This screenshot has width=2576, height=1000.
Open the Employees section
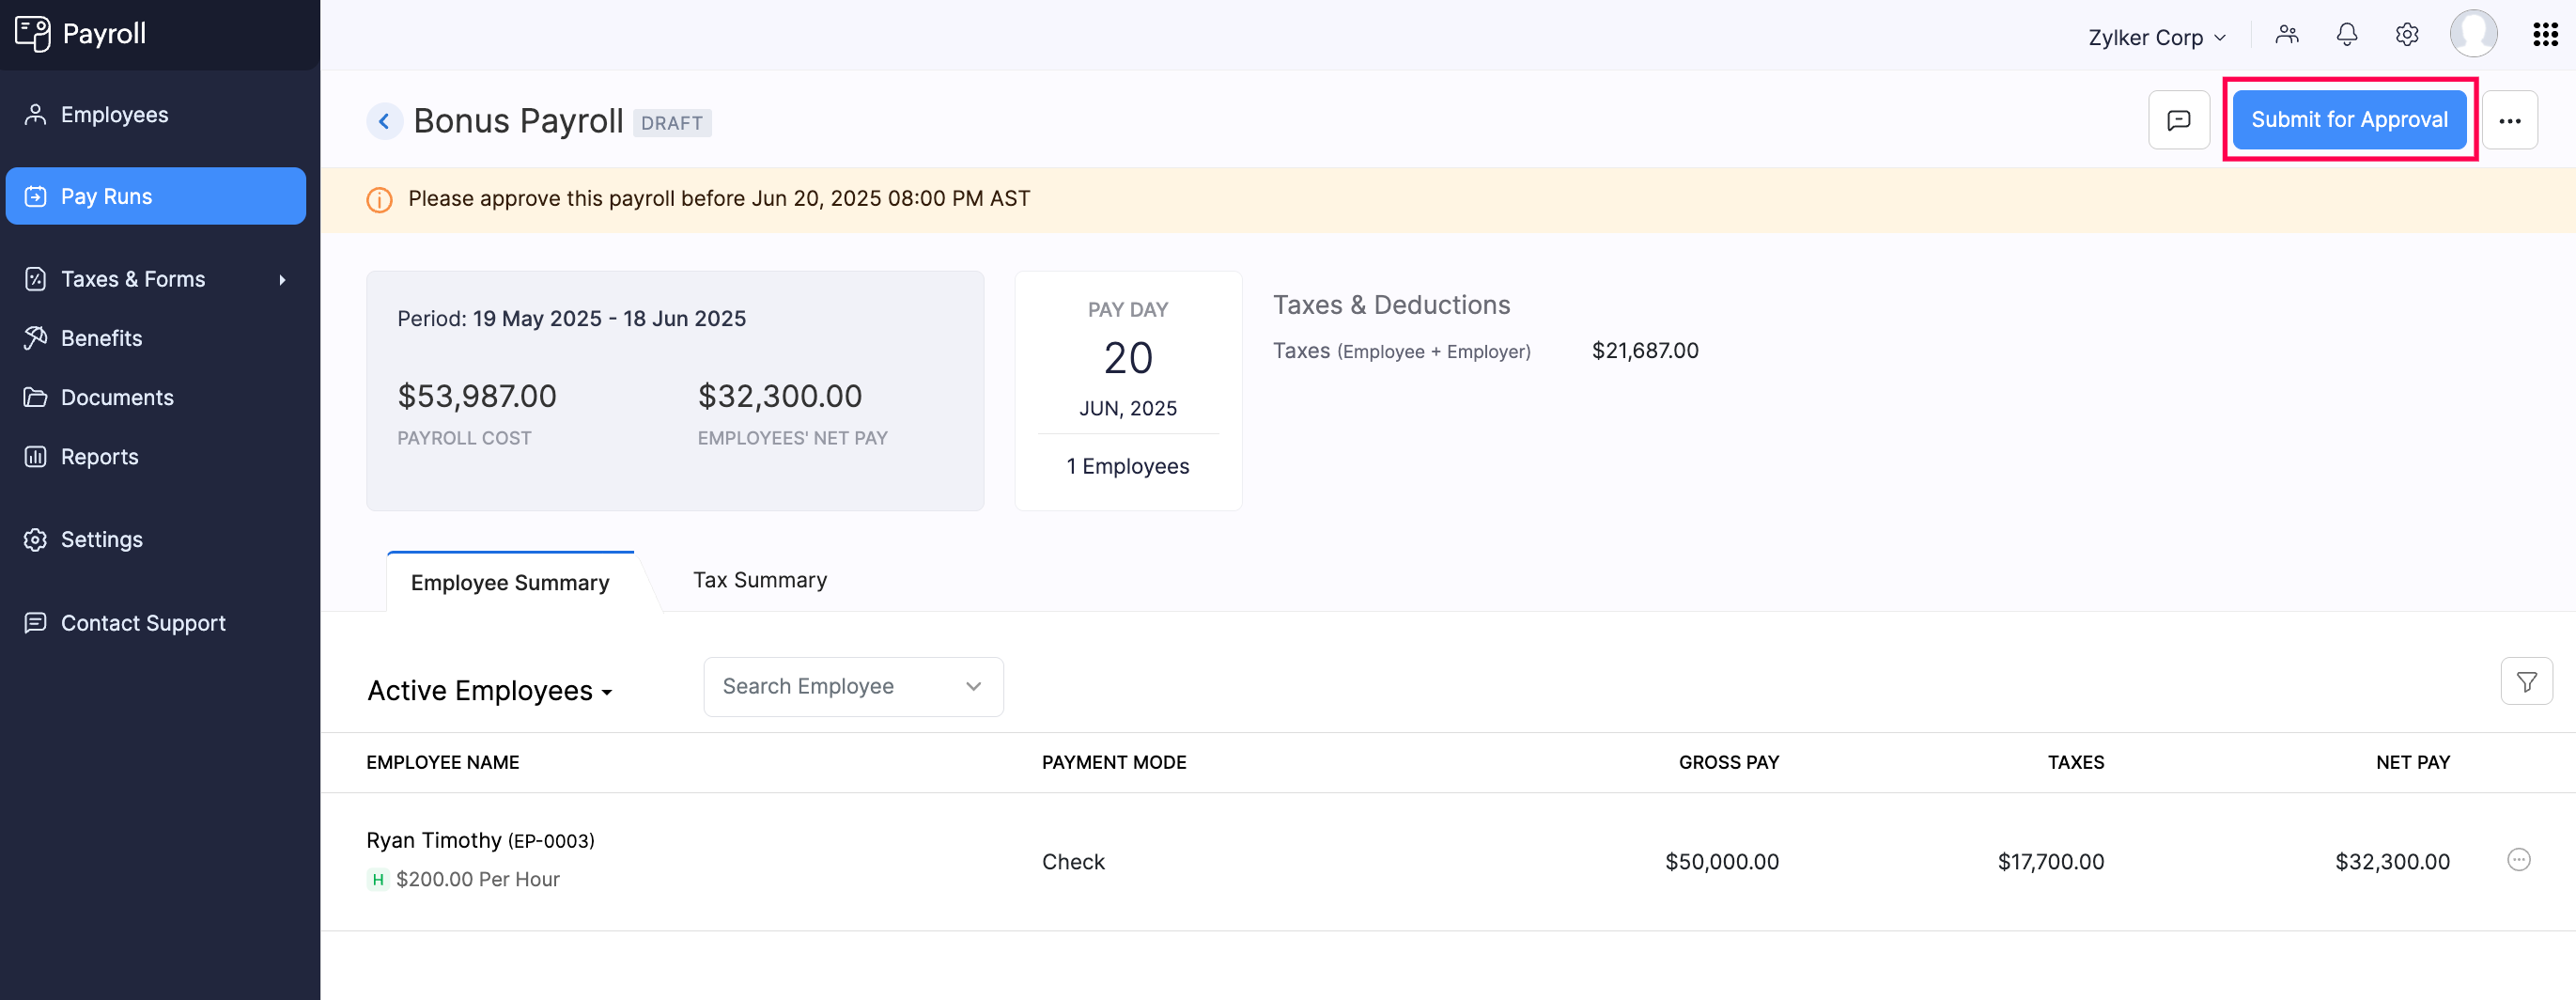114,114
